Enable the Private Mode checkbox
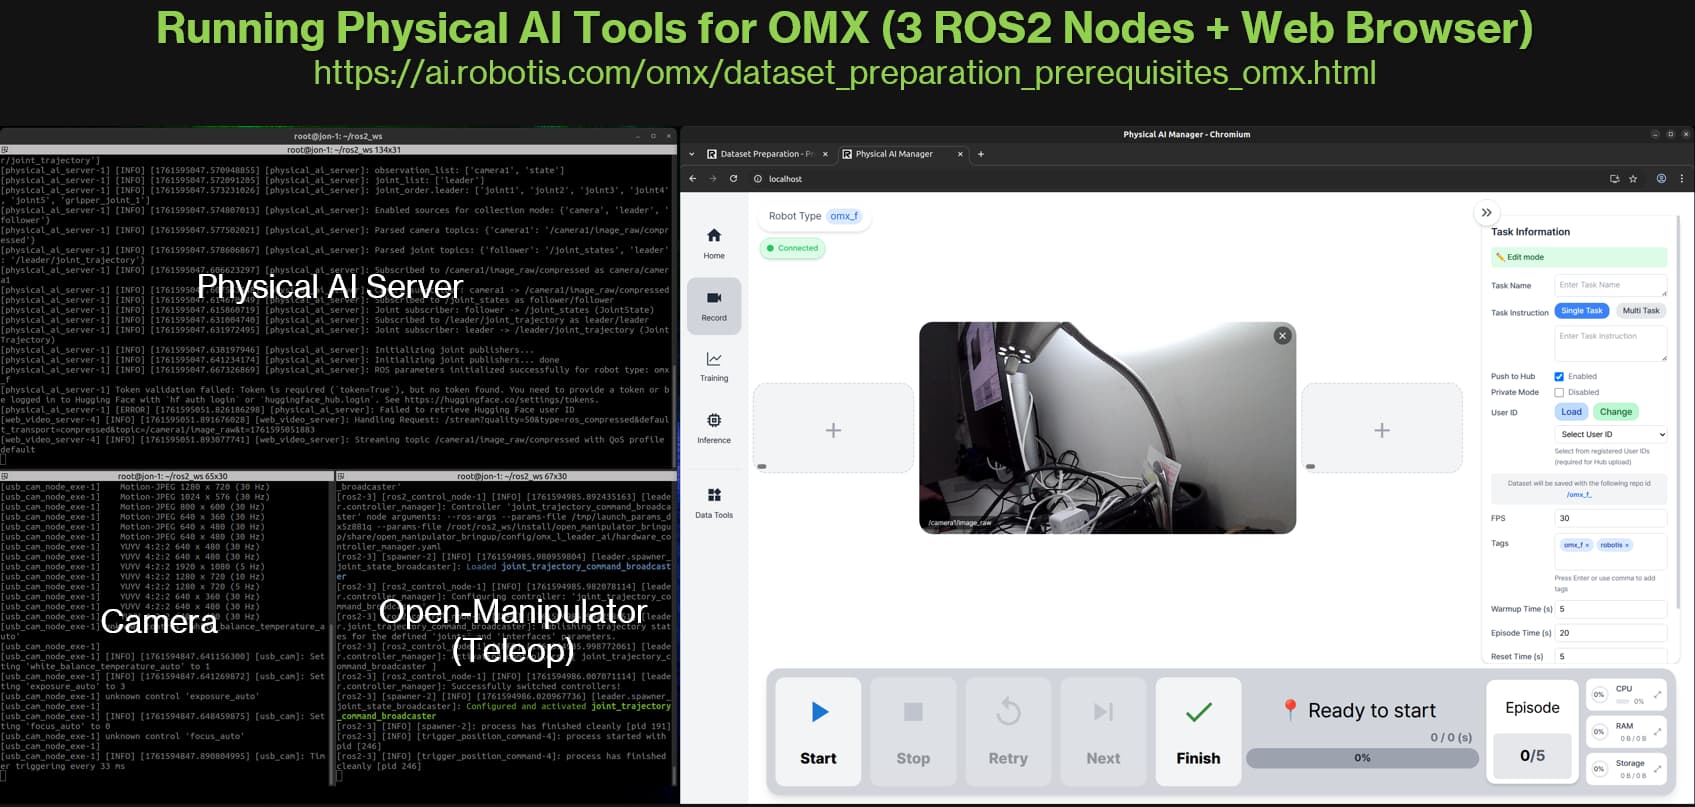This screenshot has width=1695, height=807. (1559, 392)
